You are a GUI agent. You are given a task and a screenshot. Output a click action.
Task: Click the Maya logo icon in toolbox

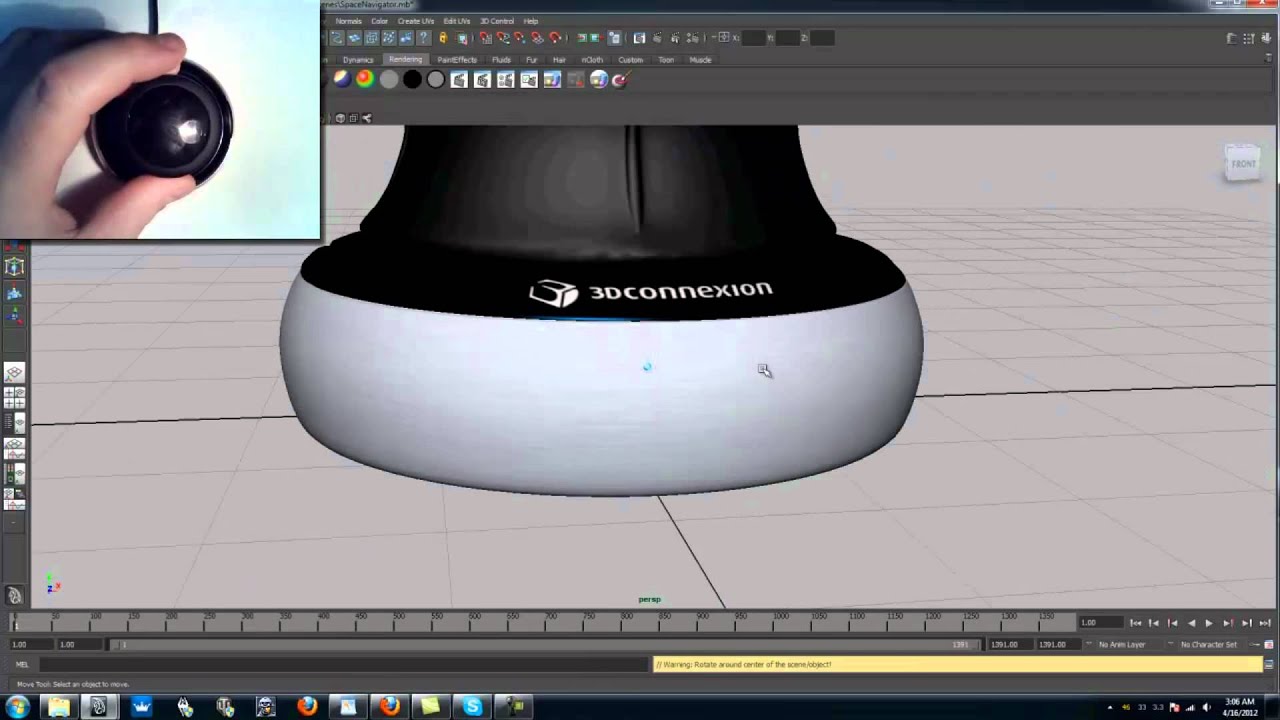(14, 595)
